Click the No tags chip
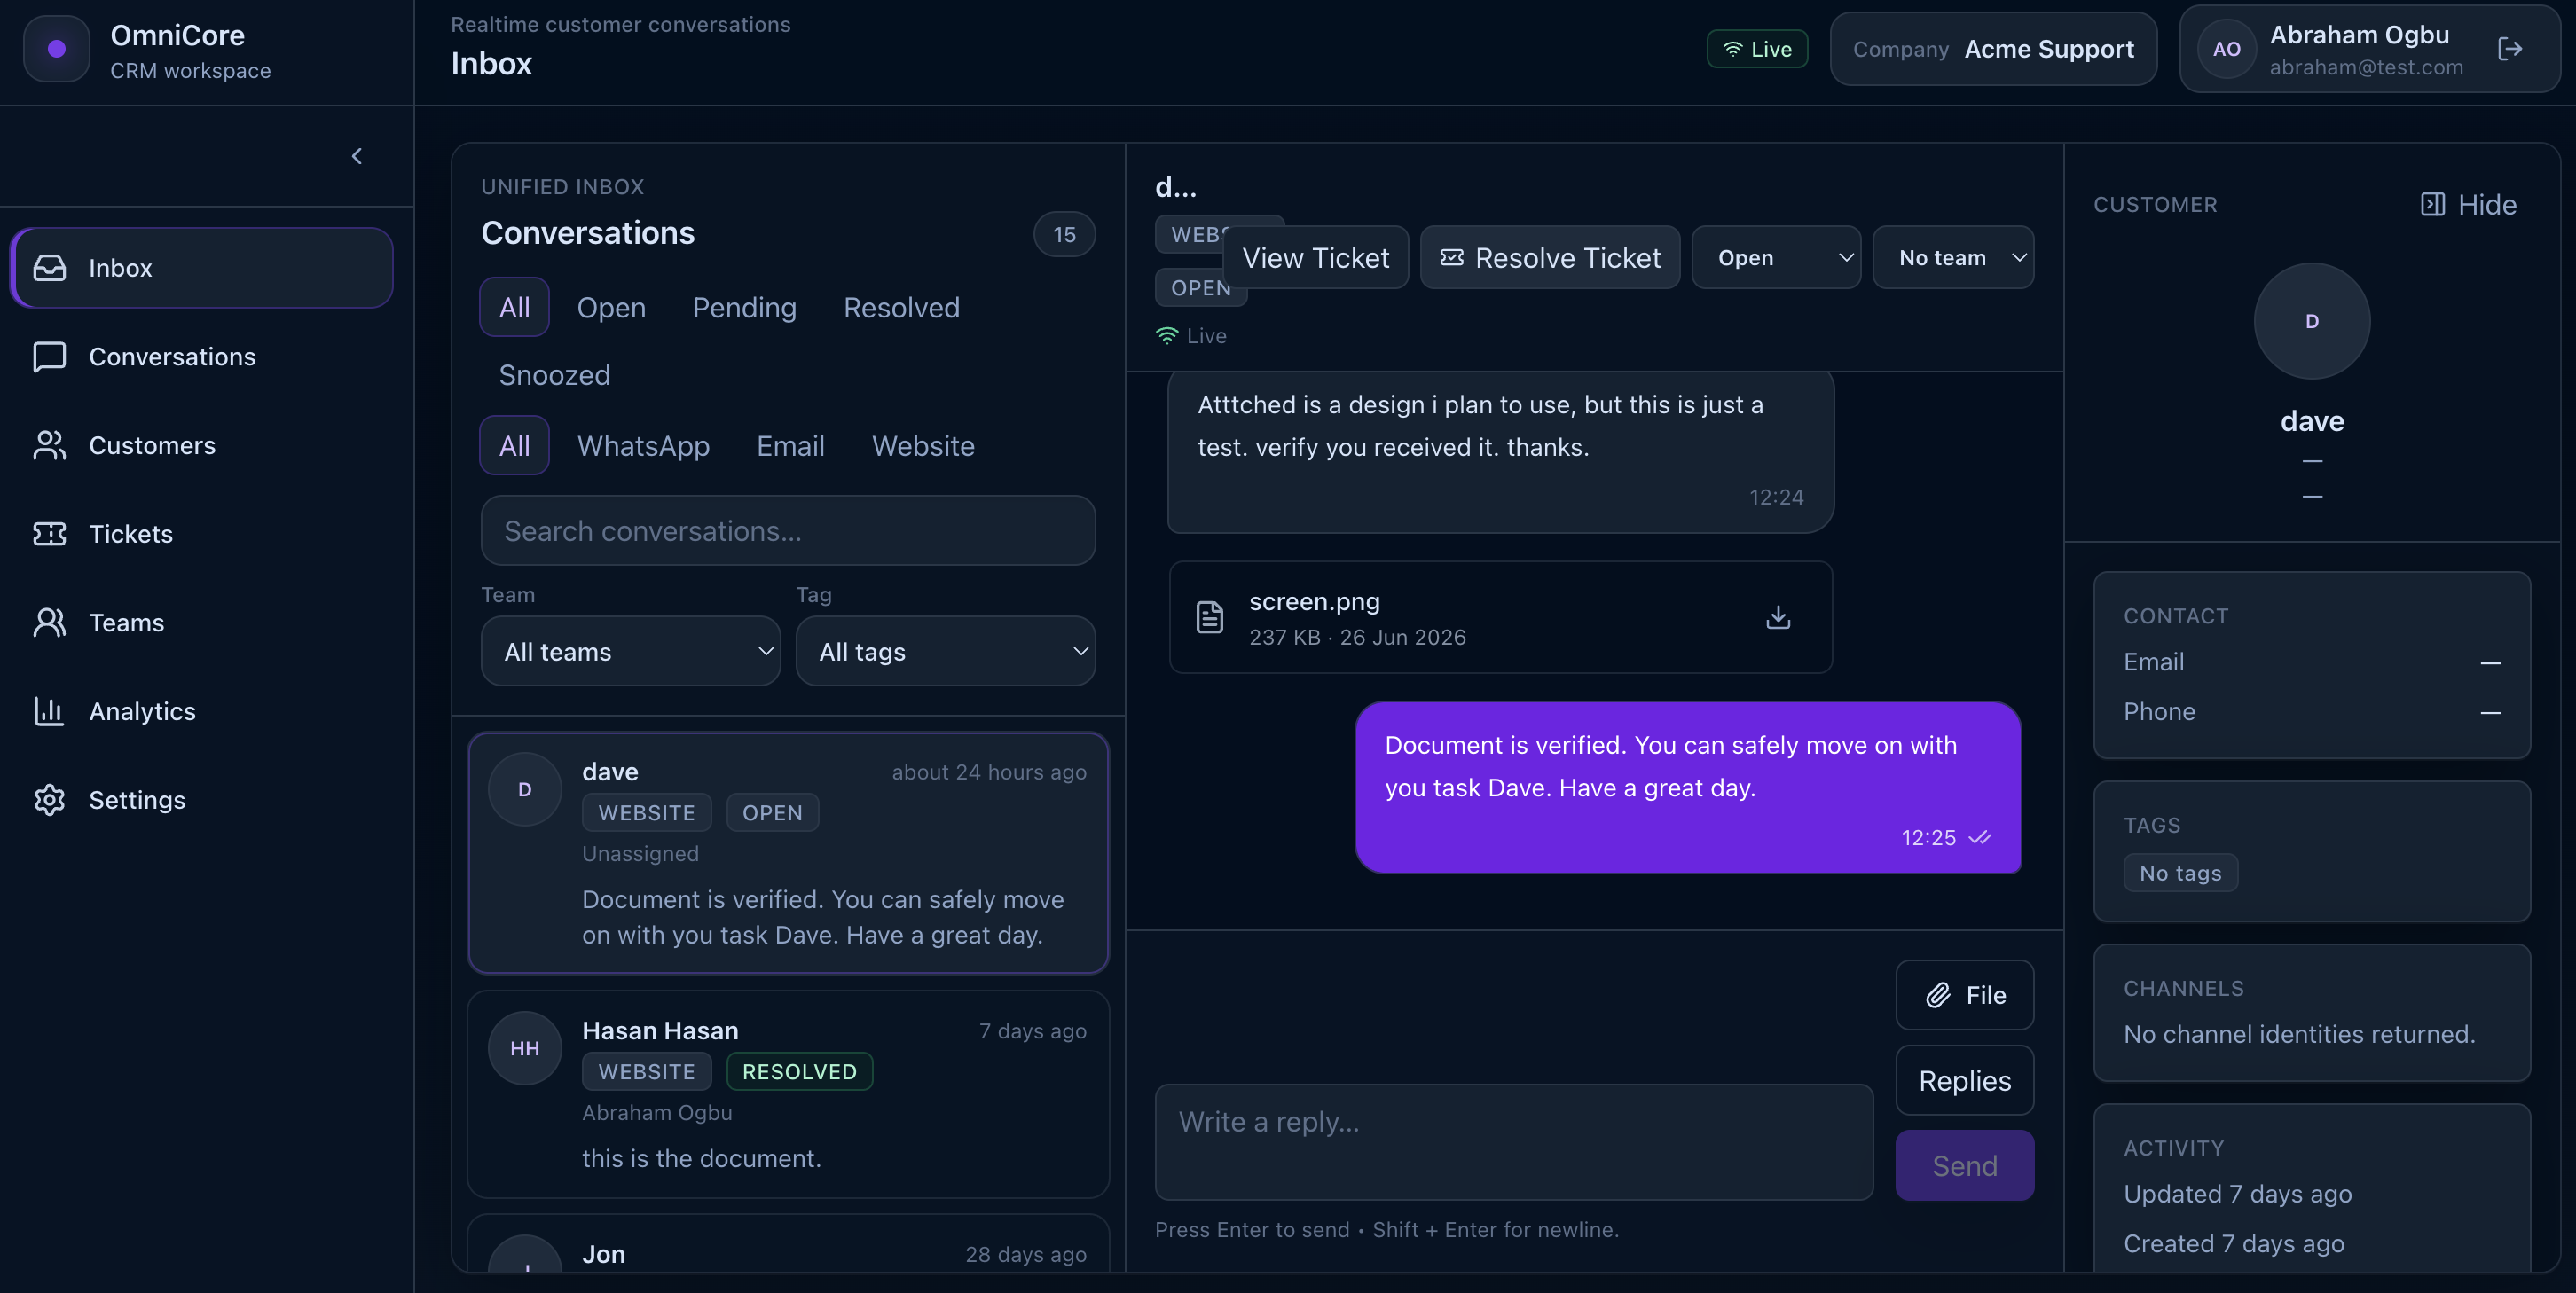2576x1293 pixels. (2180, 873)
